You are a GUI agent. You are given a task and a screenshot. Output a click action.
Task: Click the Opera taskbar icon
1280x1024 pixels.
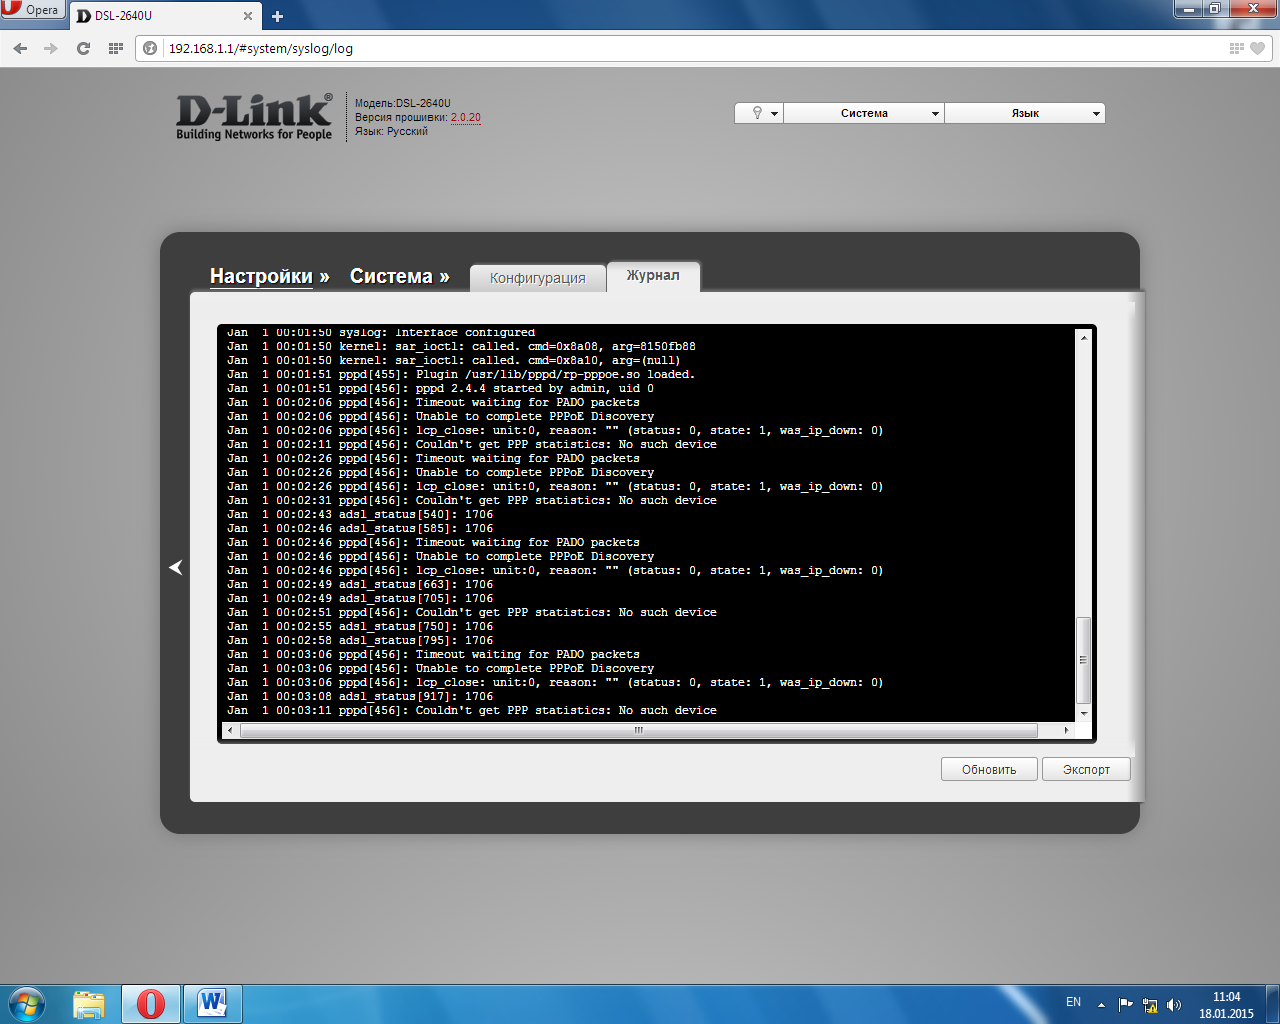point(151,1004)
